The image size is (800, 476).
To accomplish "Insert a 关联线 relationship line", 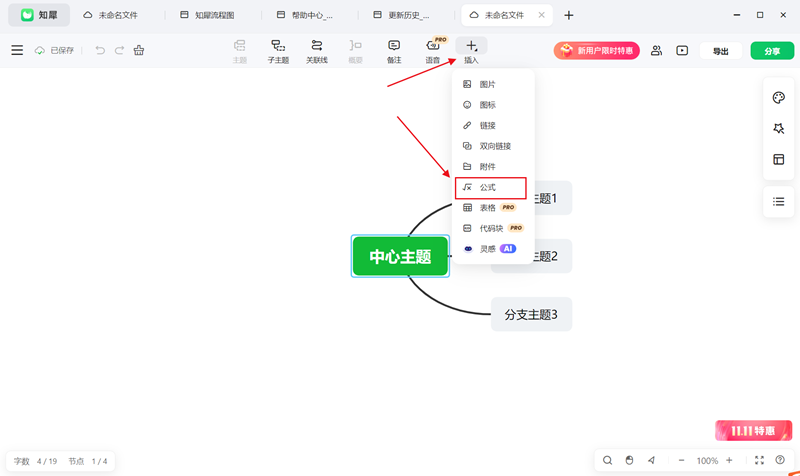I will 317,52.
